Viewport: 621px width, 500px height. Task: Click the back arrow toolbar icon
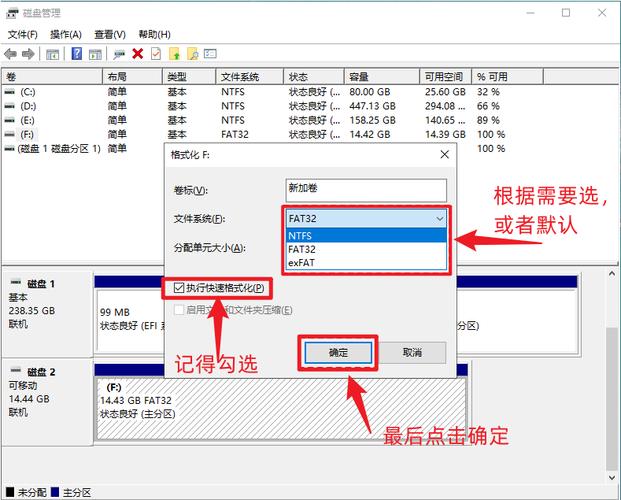click(10, 54)
